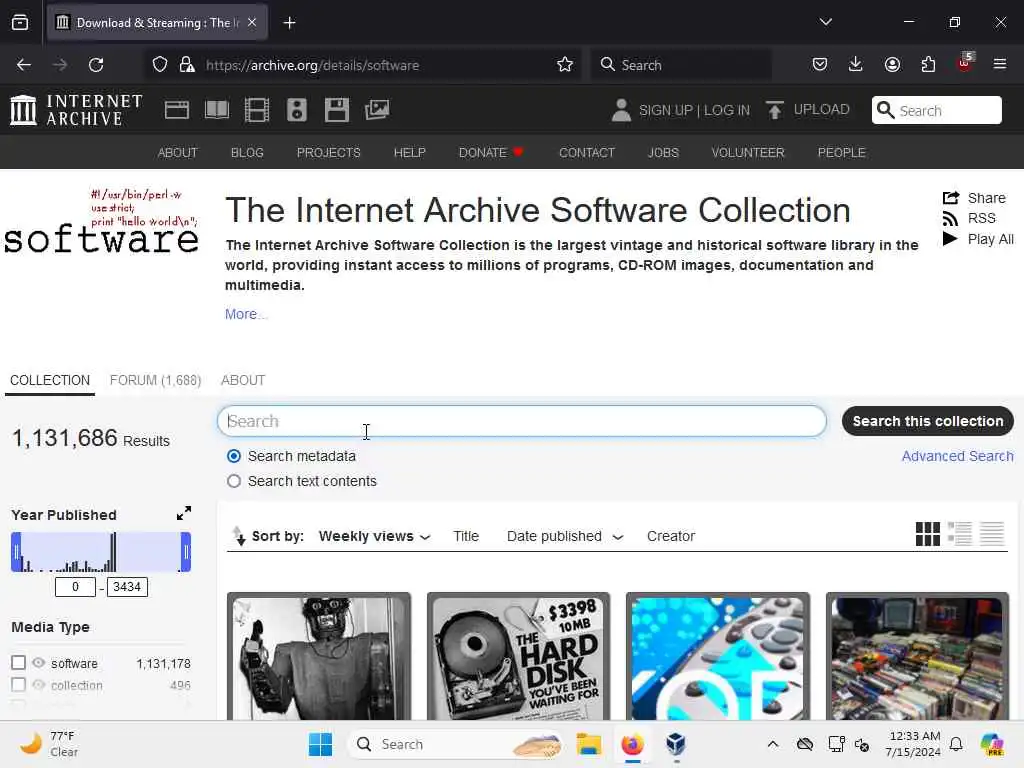Open DONATE in top navigation

click(x=491, y=152)
